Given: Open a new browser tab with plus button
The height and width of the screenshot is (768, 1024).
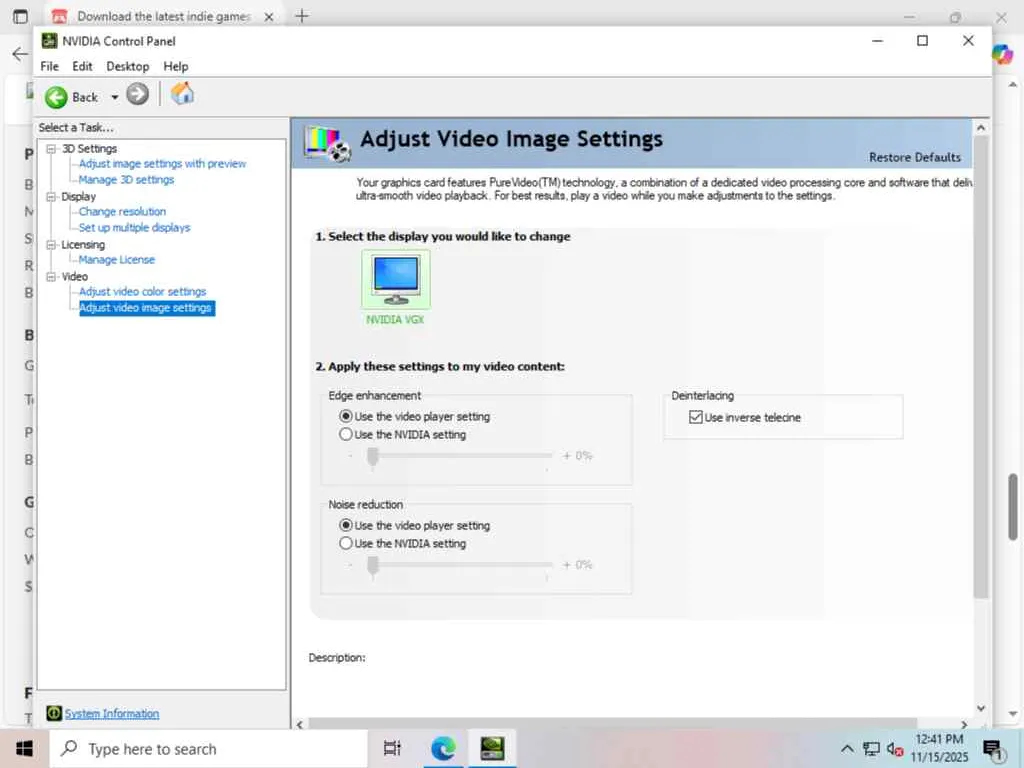Looking at the screenshot, I should pos(302,16).
